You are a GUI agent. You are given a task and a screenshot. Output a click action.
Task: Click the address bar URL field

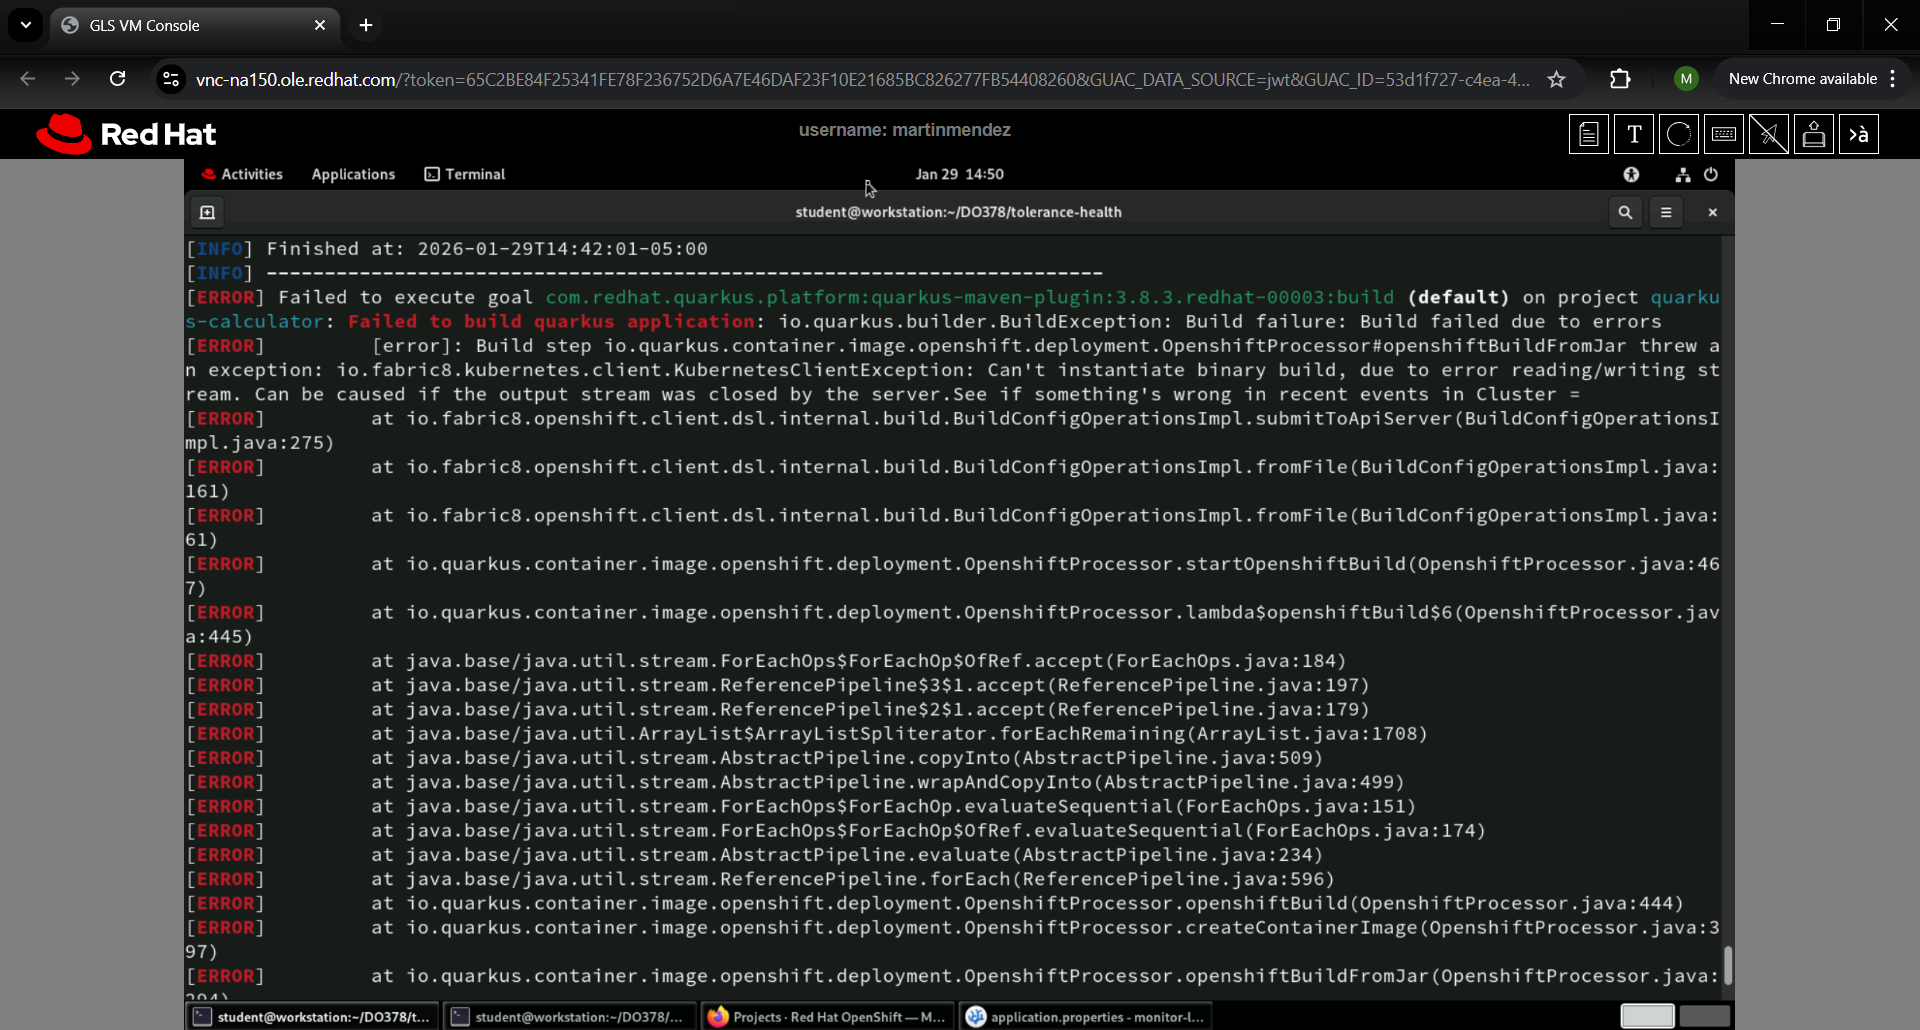coord(862,79)
